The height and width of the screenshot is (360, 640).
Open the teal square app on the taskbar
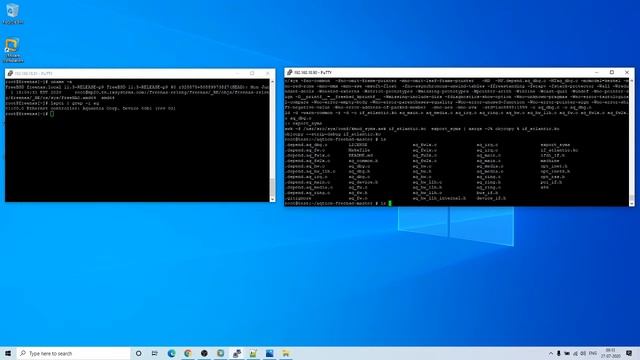[220, 353]
